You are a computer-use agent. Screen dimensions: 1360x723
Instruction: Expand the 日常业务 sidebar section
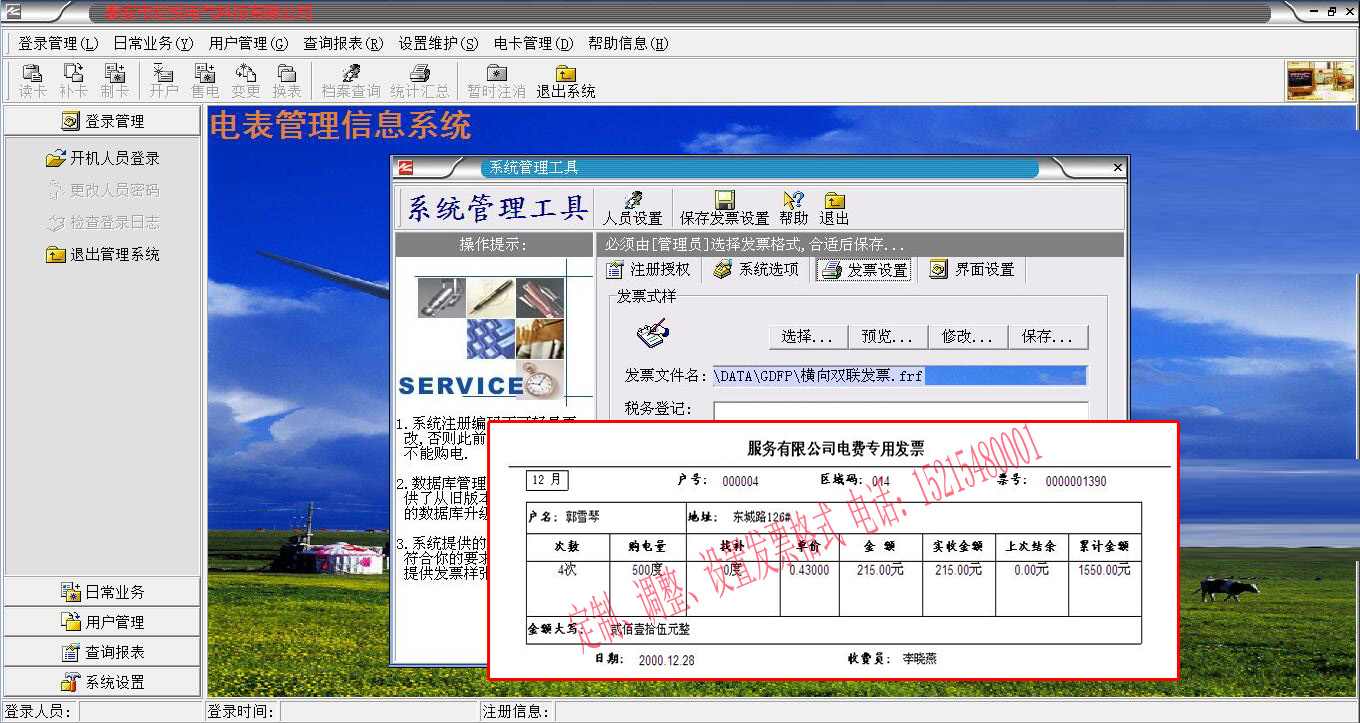pos(103,592)
